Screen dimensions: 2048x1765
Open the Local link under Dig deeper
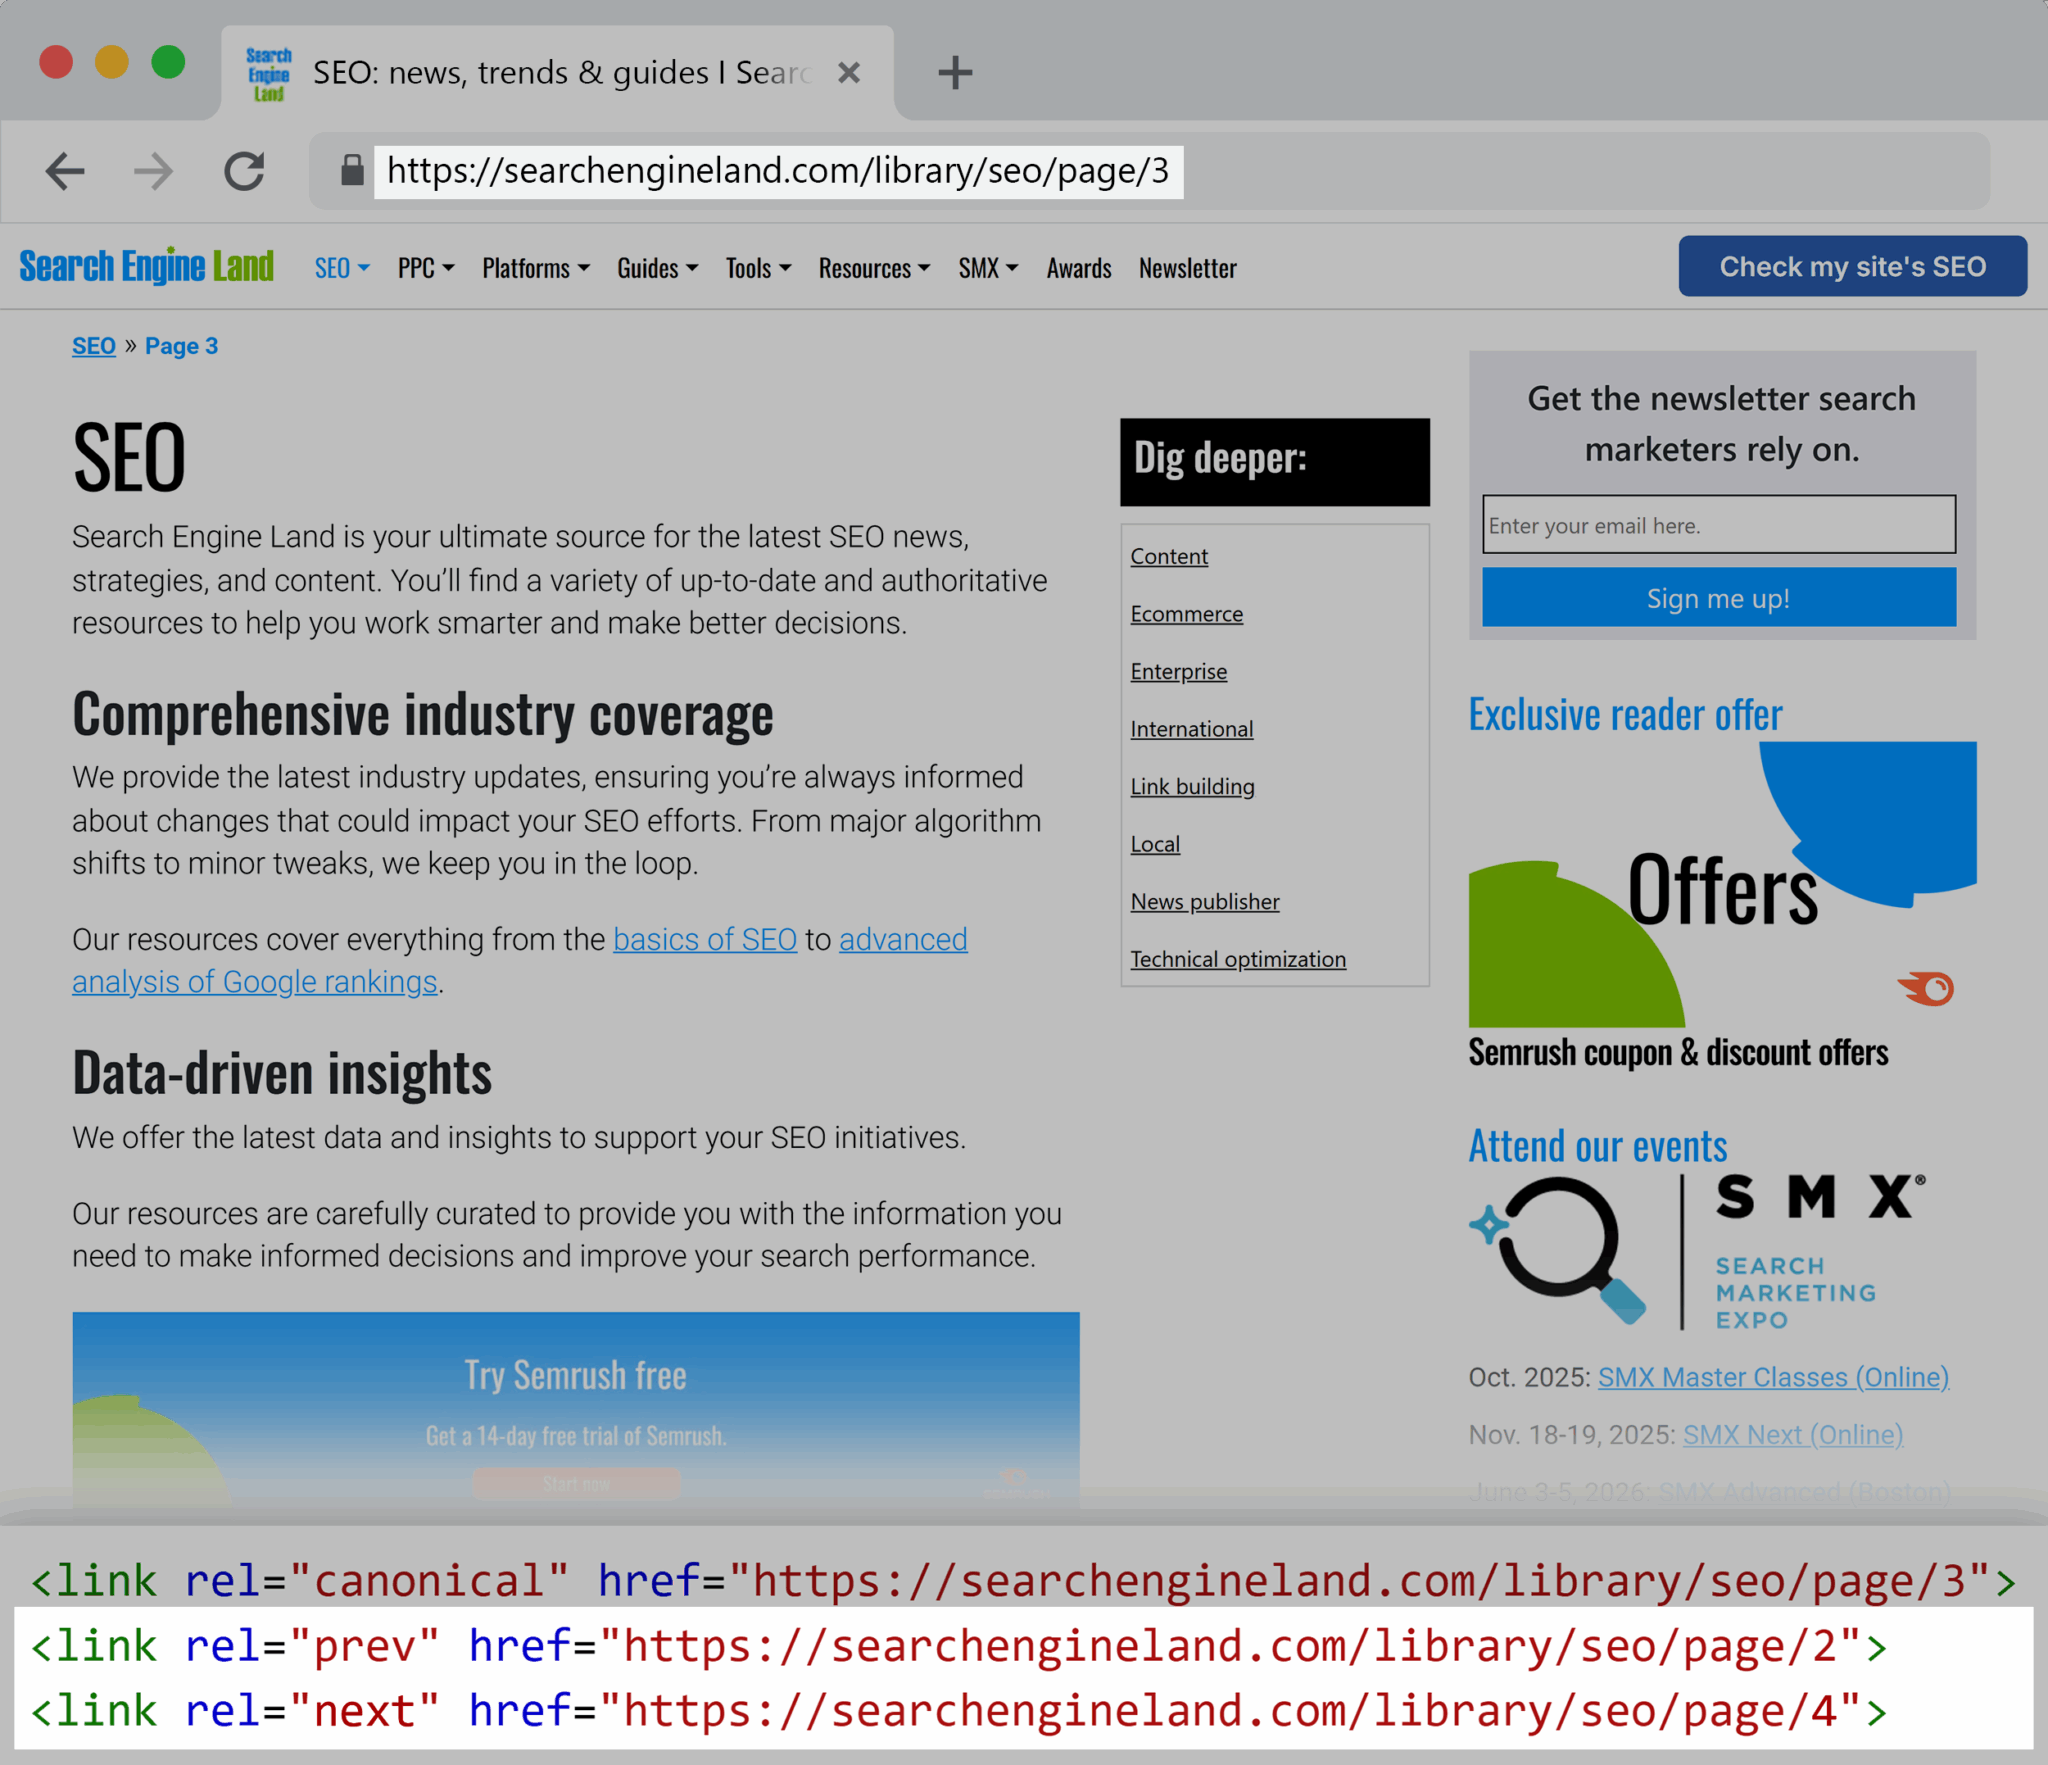click(x=1155, y=844)
